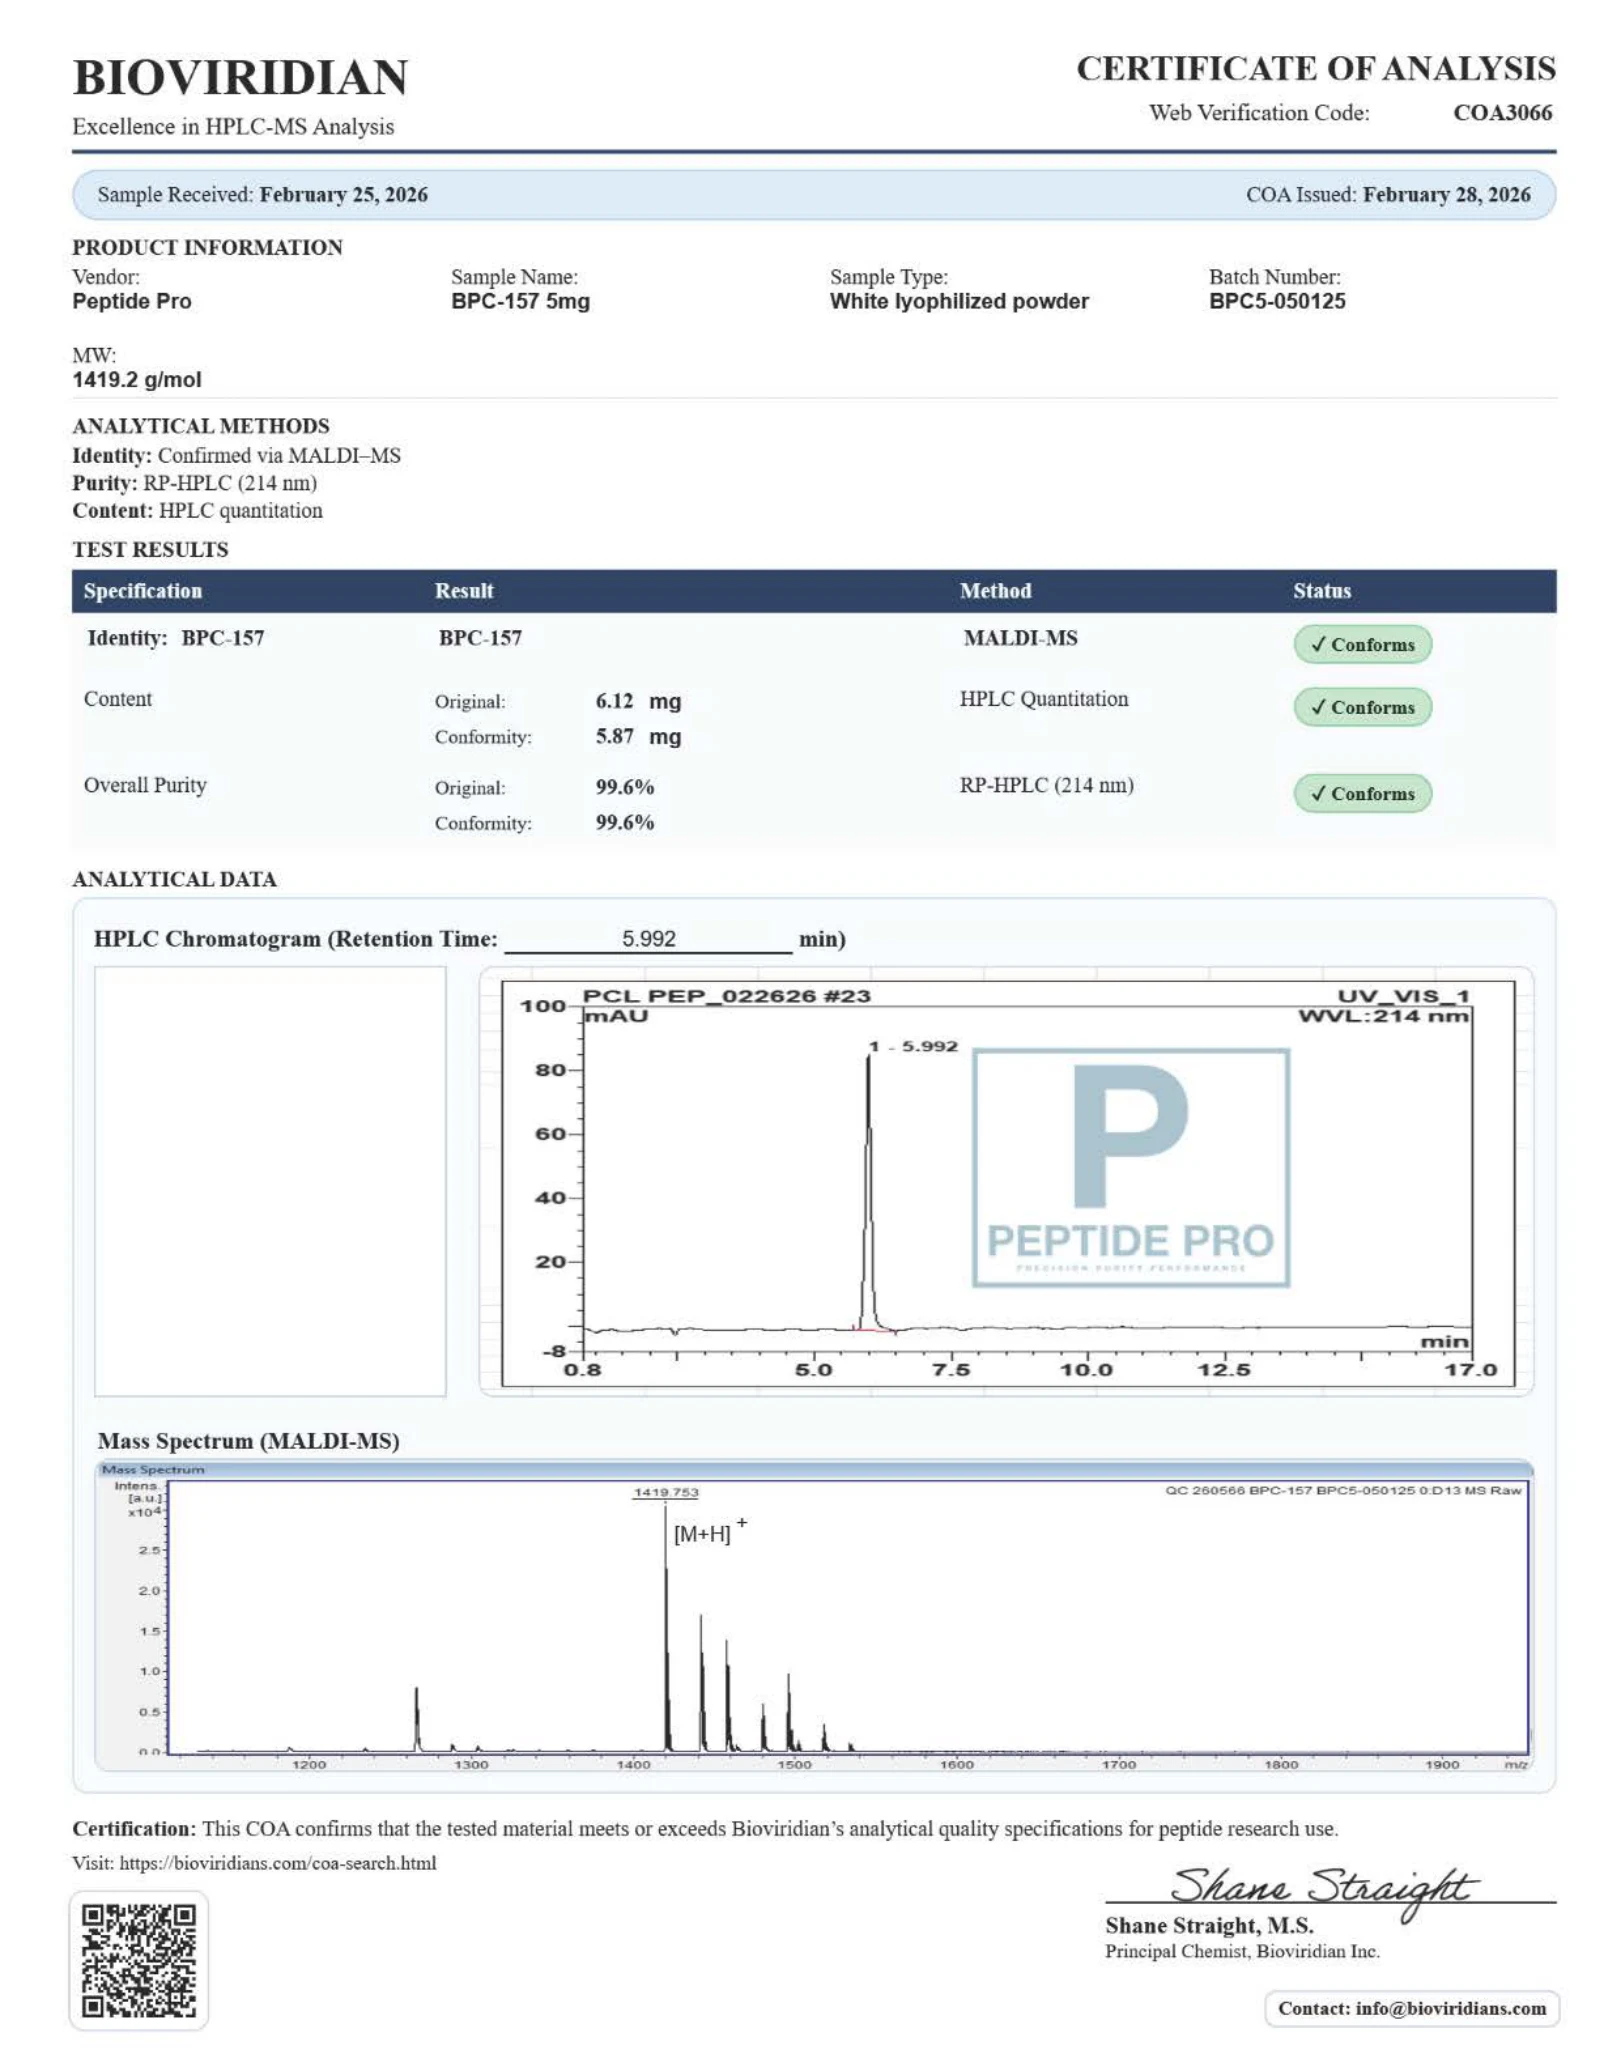
Task: Select conformity content value 5.87 mg
Action: [x=638, y=736]
